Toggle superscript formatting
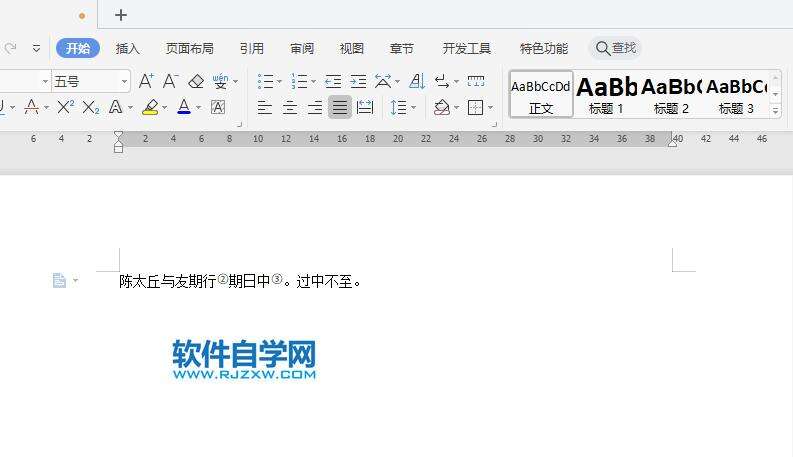793x457 pixels. coord(66,107)
